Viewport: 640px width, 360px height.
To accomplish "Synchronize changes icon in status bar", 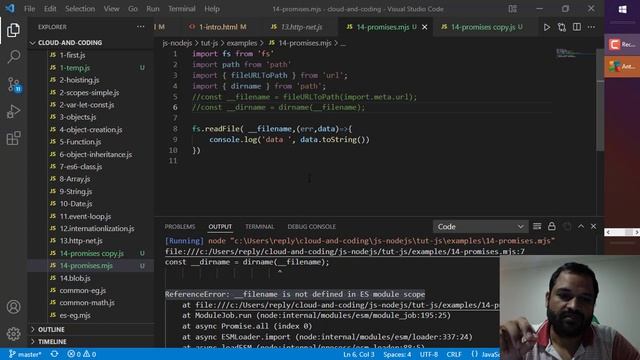I will click(54, 354).
